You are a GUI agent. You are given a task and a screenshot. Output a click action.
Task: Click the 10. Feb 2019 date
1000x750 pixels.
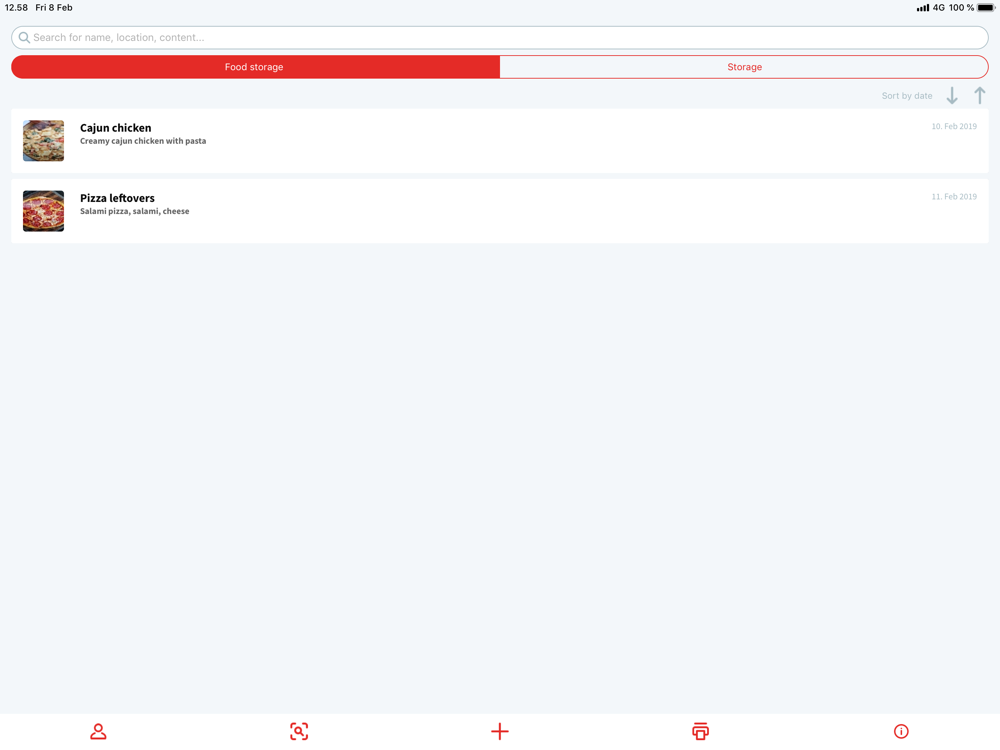[954, 126]
